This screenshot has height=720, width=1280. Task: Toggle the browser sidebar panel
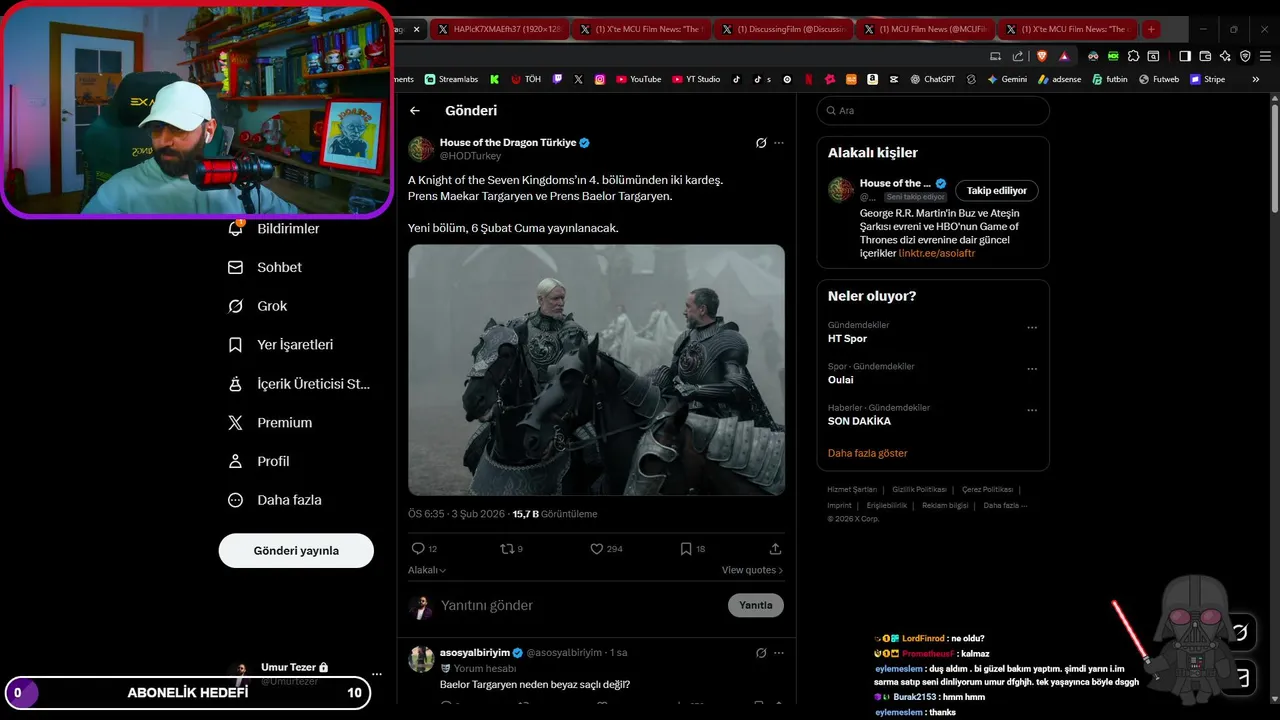pos(1184,56)
